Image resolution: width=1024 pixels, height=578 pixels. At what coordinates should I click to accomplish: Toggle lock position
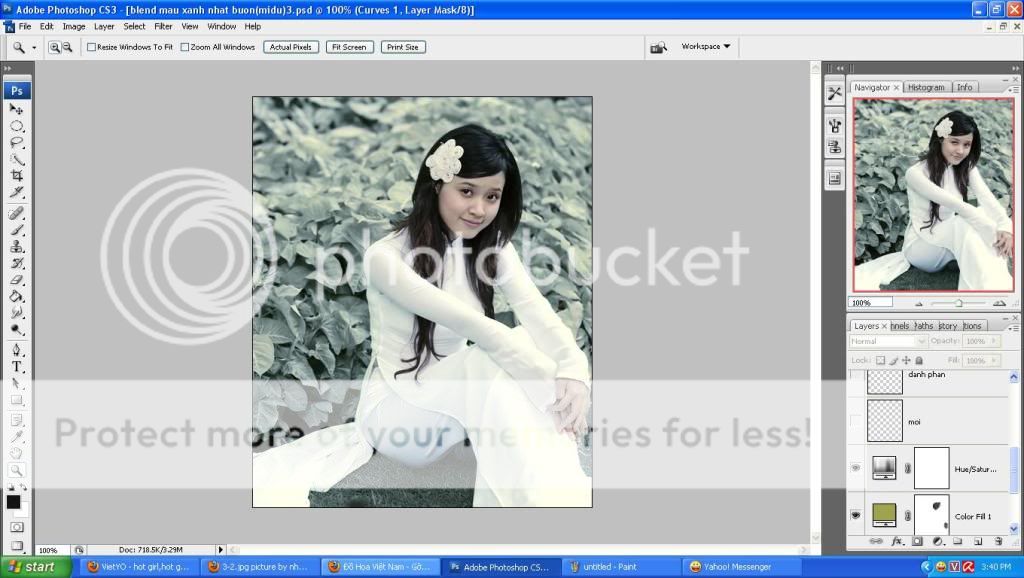pos(906,361)
